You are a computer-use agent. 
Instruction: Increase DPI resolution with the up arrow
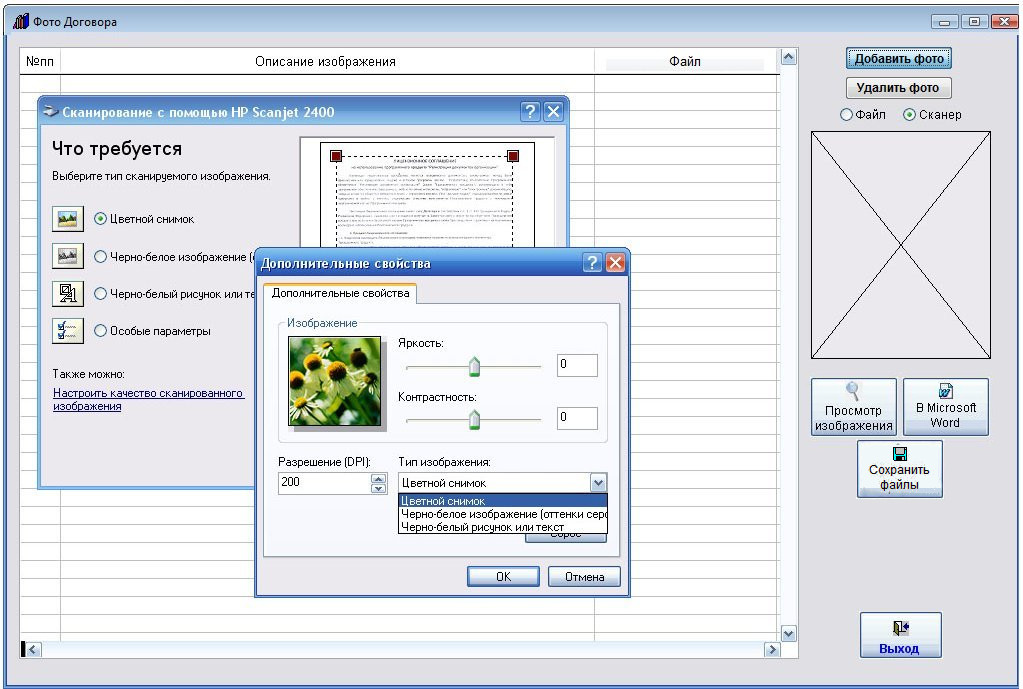coord(378,478)
